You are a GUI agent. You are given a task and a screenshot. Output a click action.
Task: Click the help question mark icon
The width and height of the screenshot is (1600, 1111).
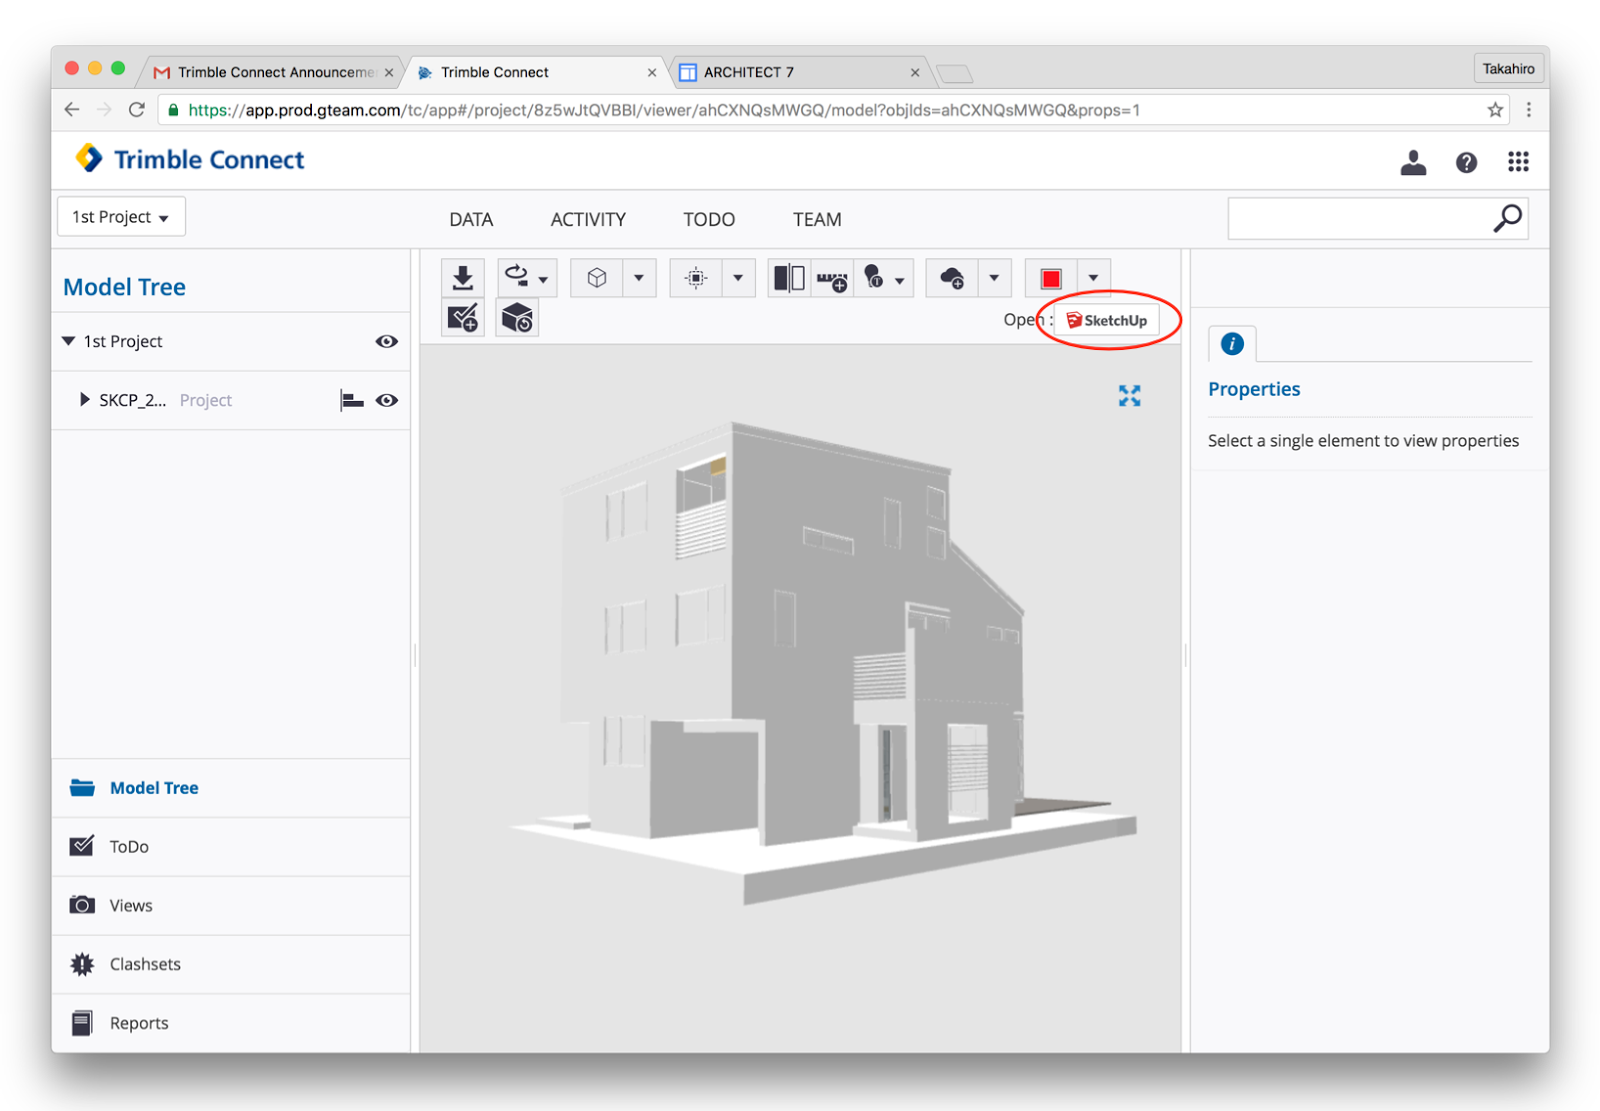[1466, 162]
